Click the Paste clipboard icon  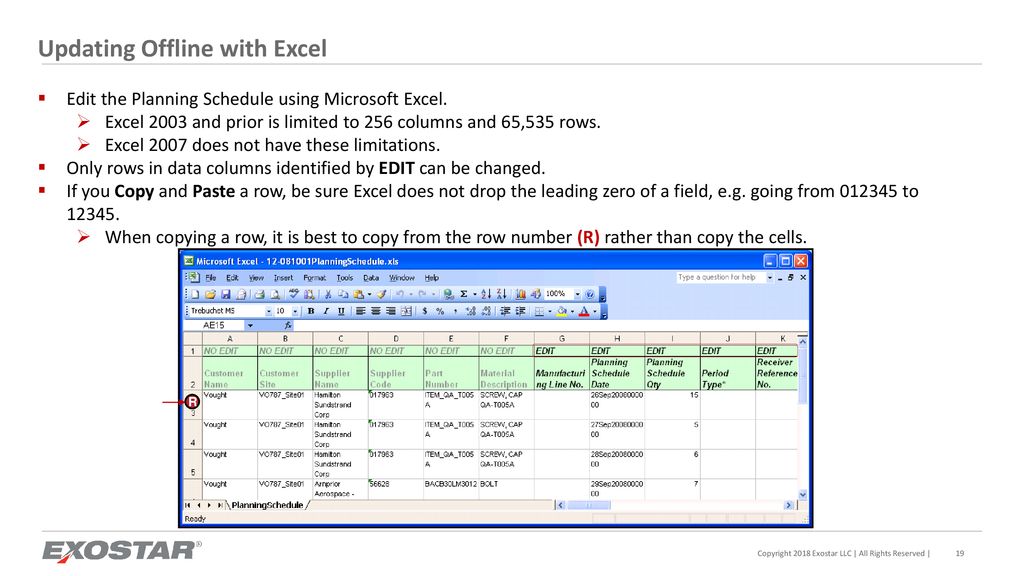click(359, 295)
